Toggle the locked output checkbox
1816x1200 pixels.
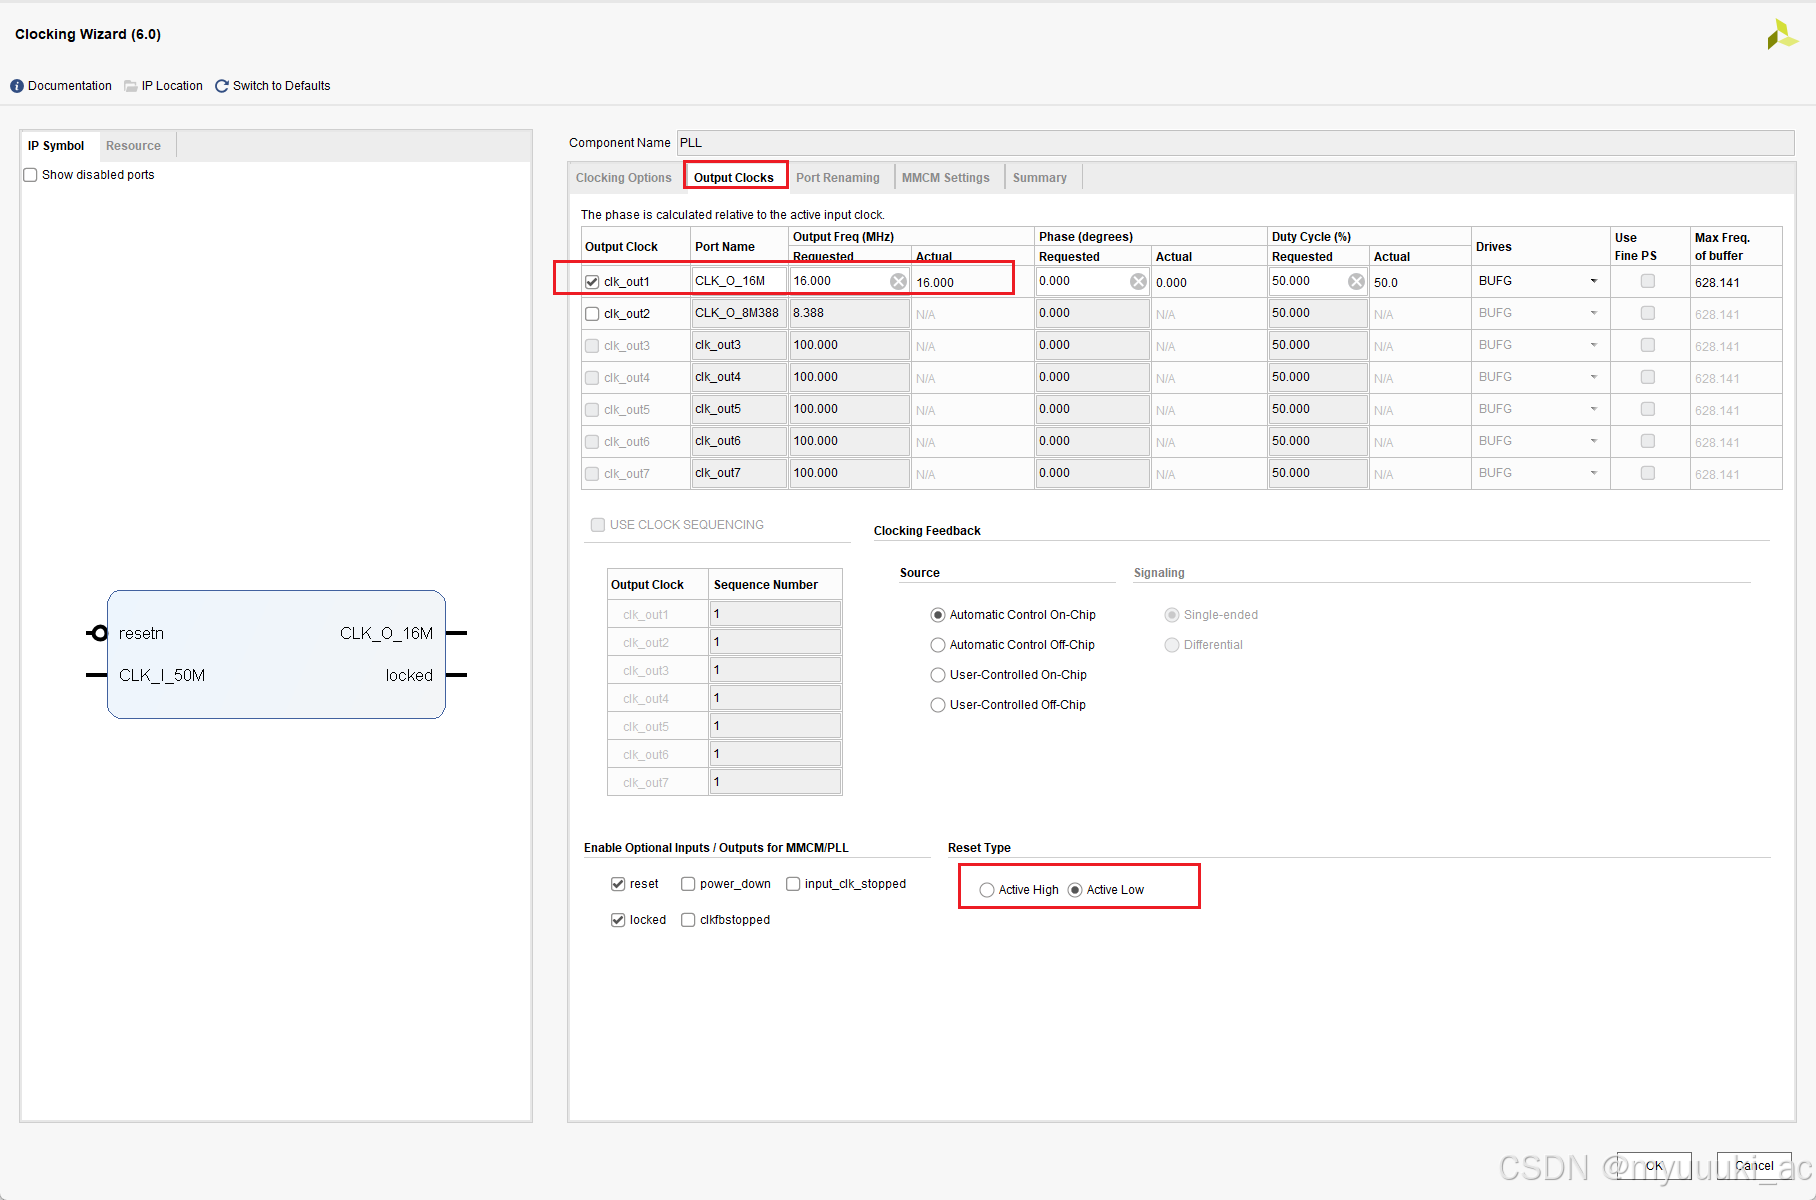pos(618,920)
